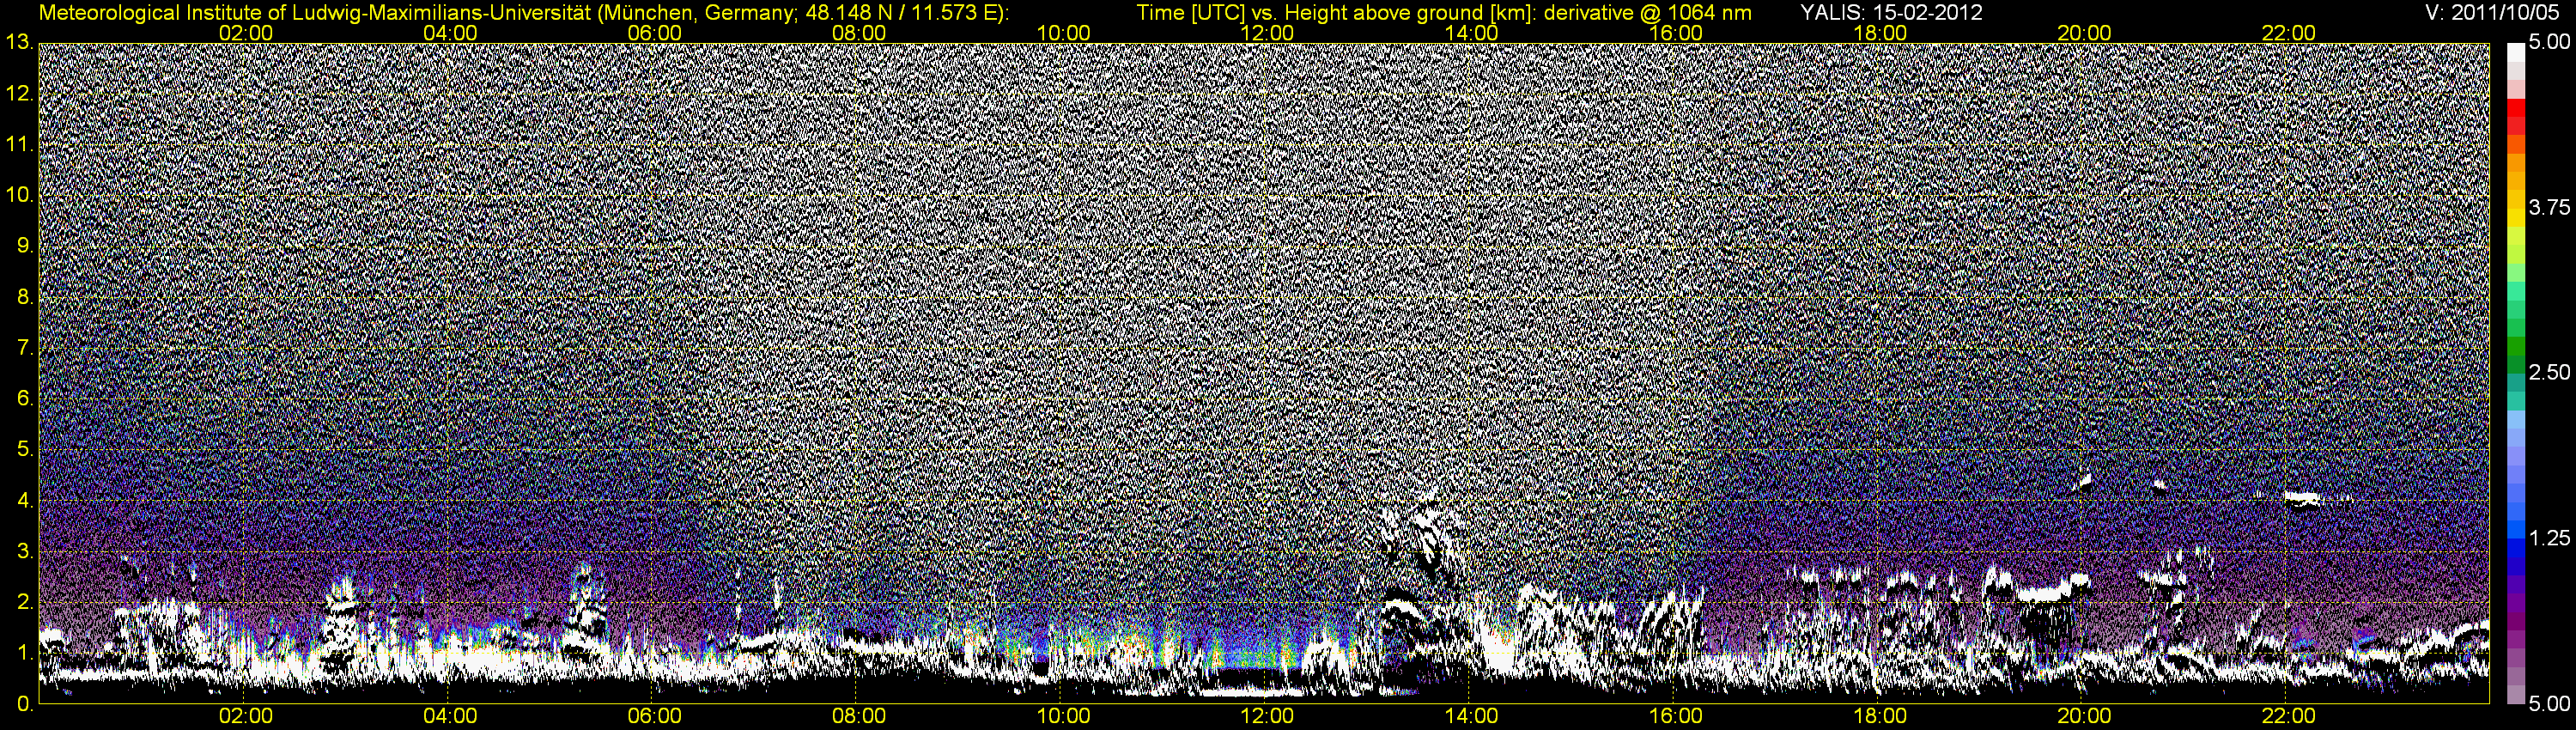Image resolution: width=2576 pixels, height=730 pixels.
Task: Click height label '10.' on the vertical axis
Action: [x=20, y=195]
